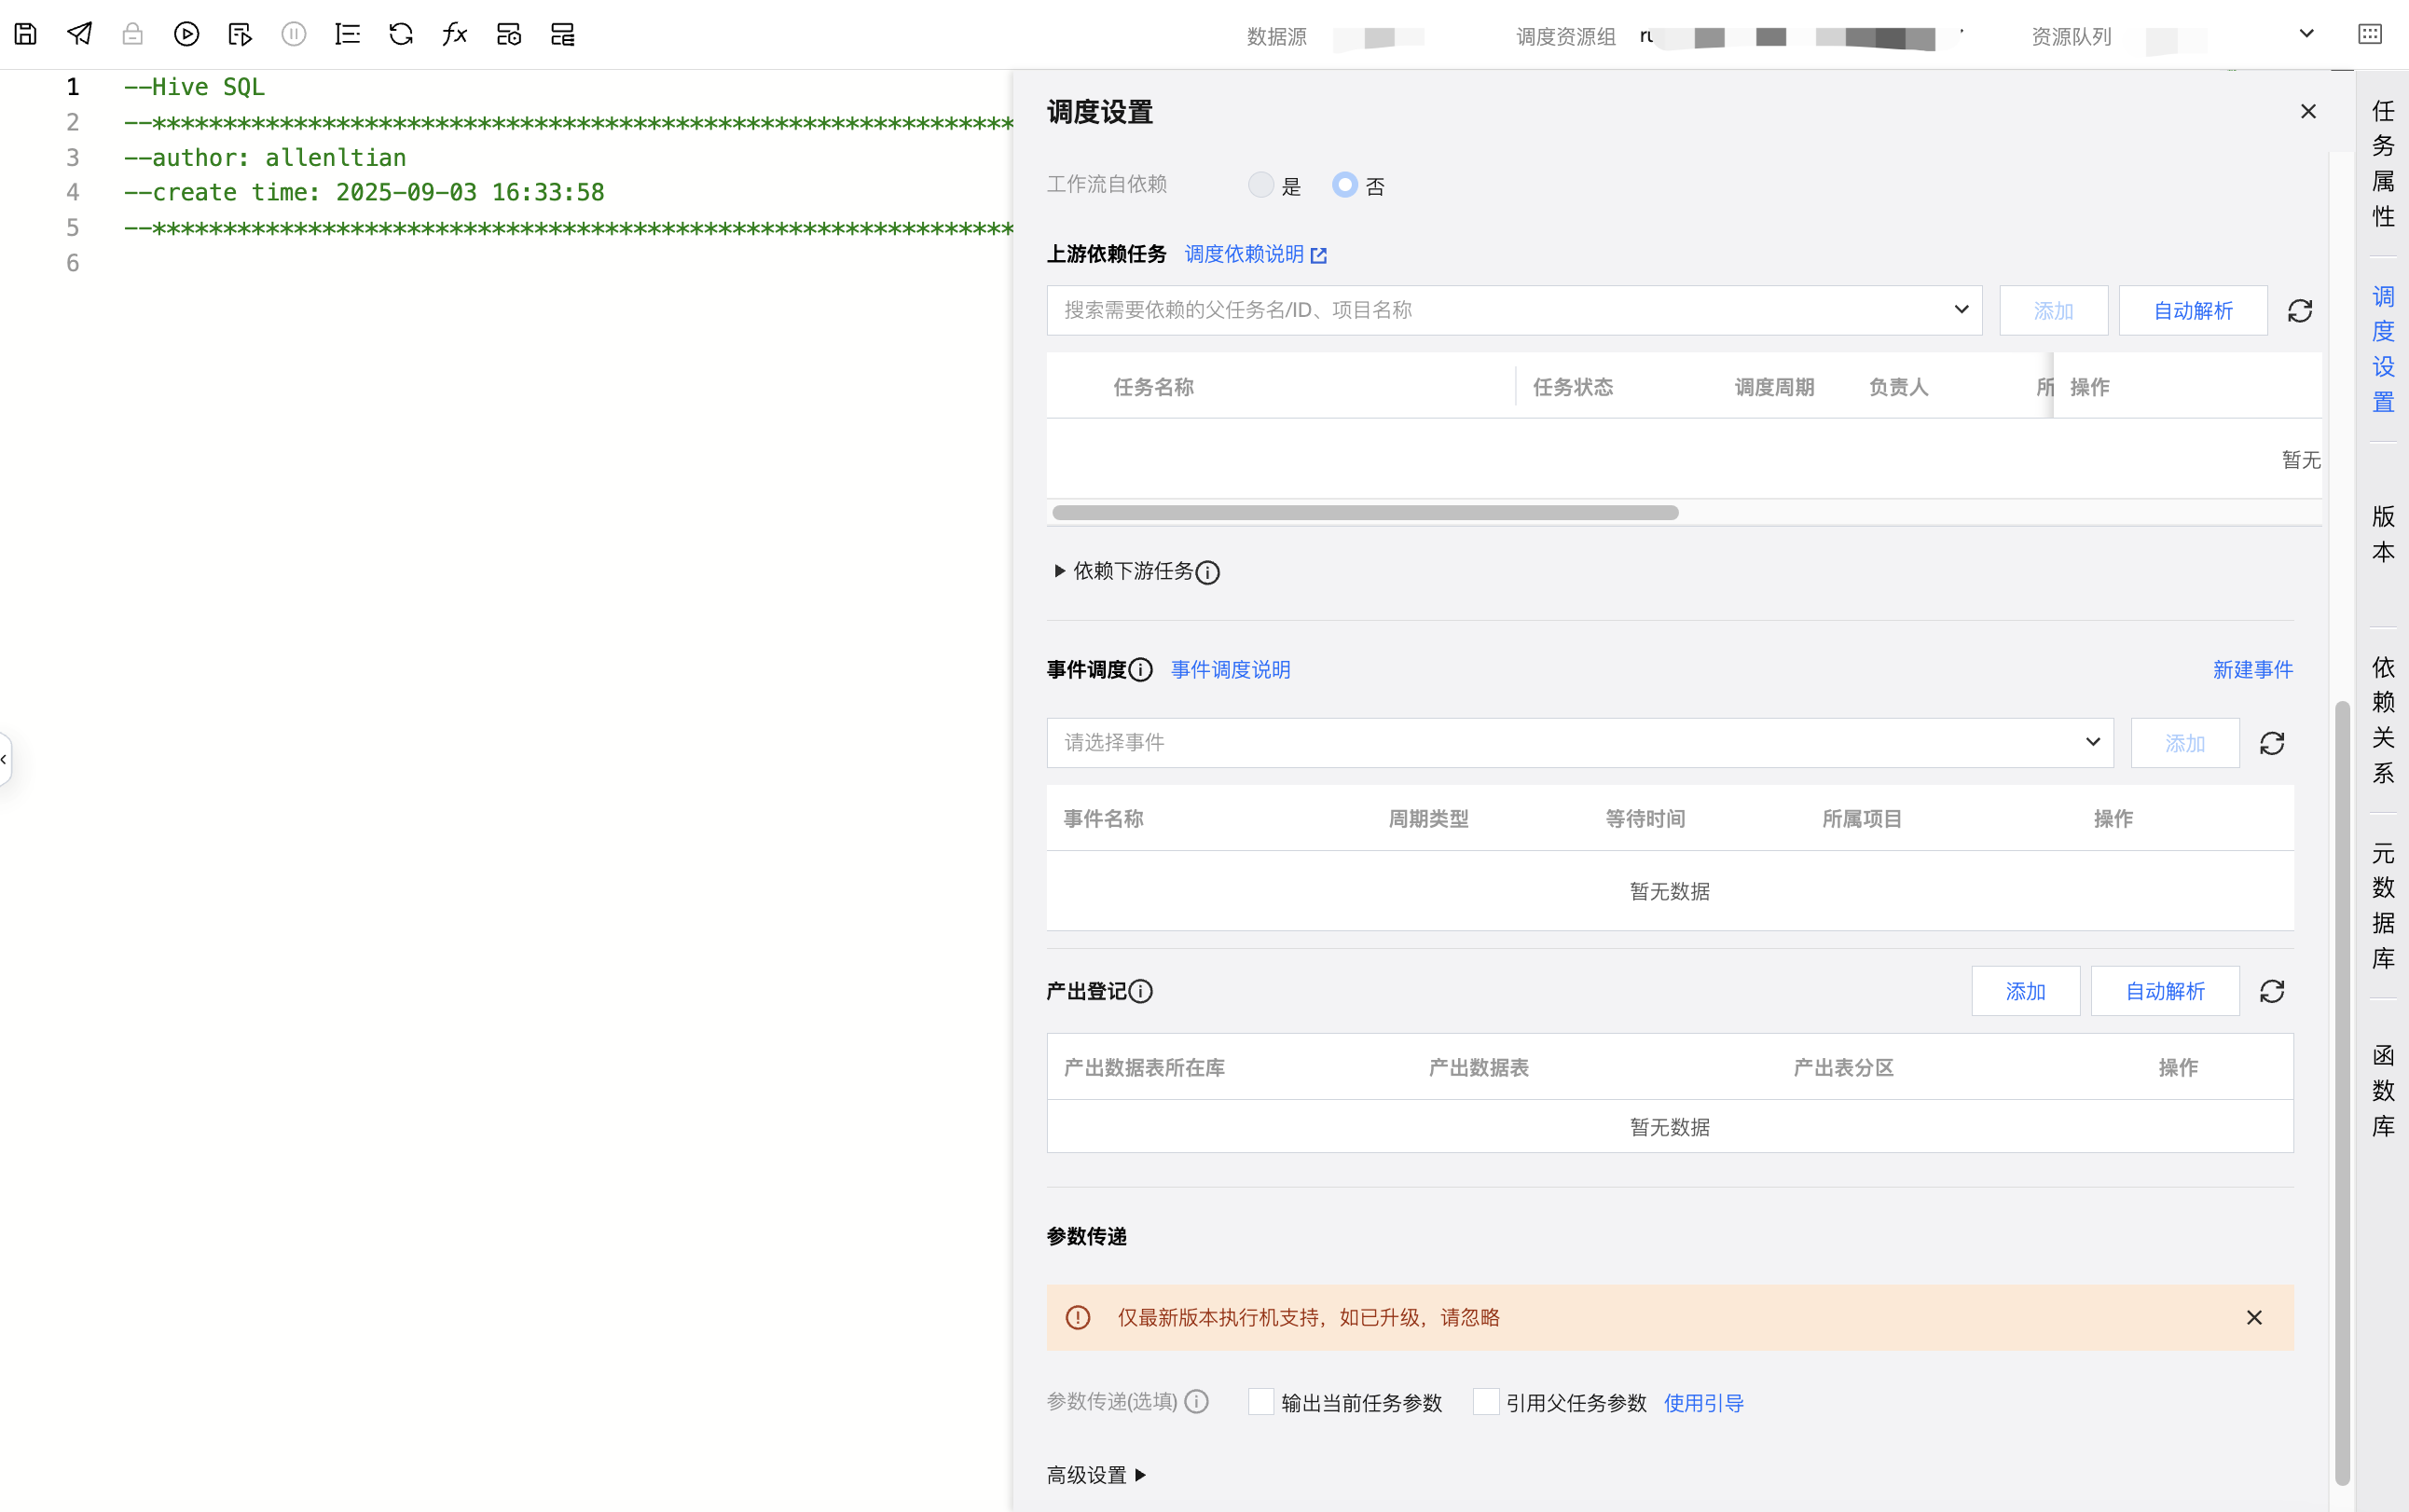Switch to 任务属性 side tab
Image resolution: width=2409 pixels, height=1512 pixels.
[2383, 163]
